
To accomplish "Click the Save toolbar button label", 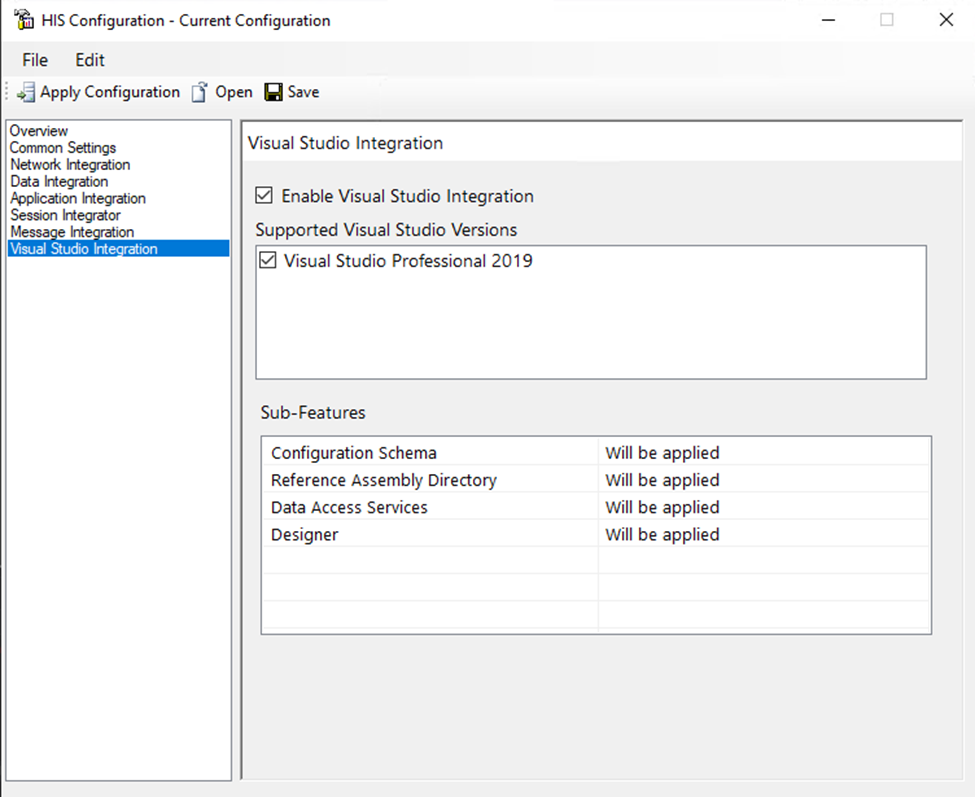I will (303, 92).
